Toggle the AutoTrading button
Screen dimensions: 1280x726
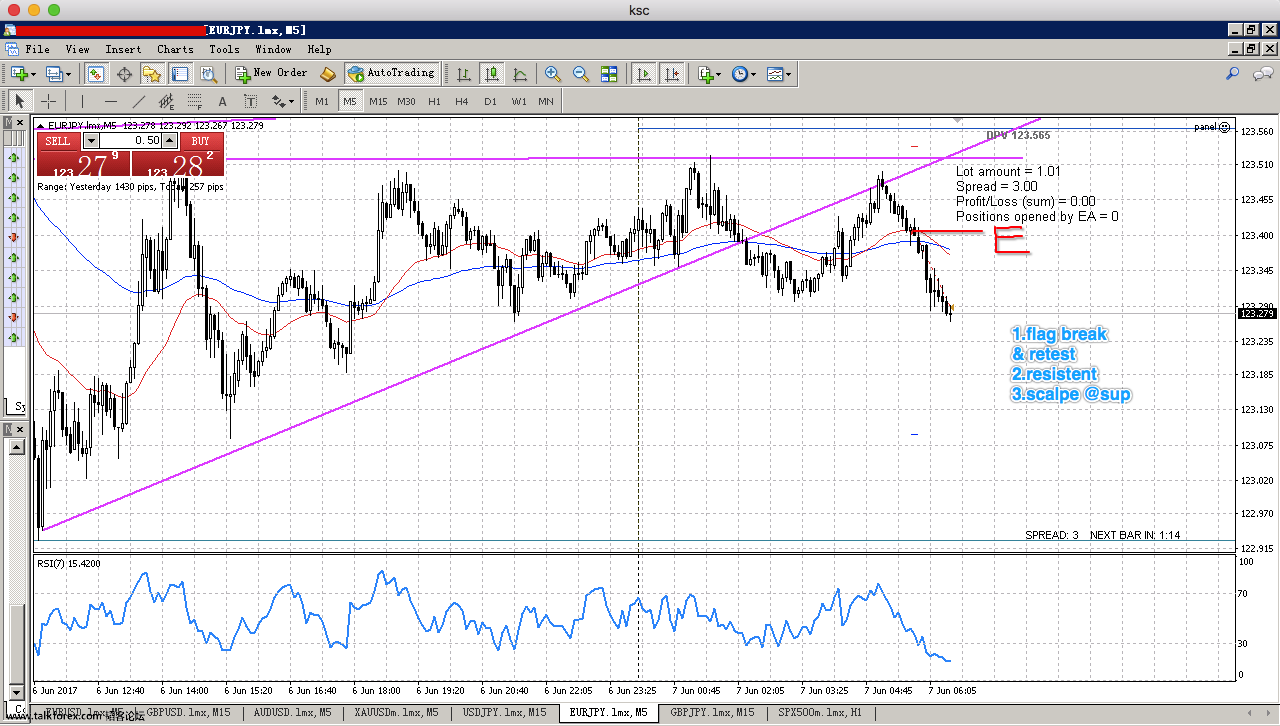pyautogui.click(x=391, y=73)
